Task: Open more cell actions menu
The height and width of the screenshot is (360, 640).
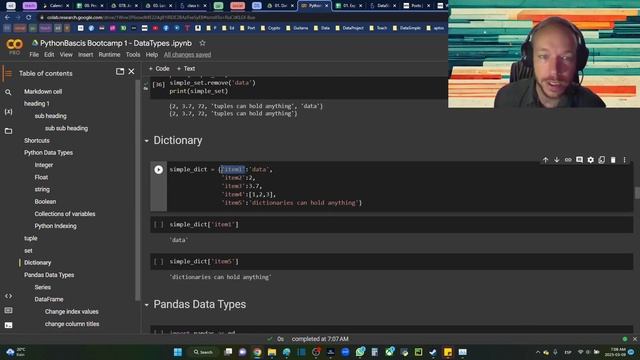Action: [x=624, y=160]
